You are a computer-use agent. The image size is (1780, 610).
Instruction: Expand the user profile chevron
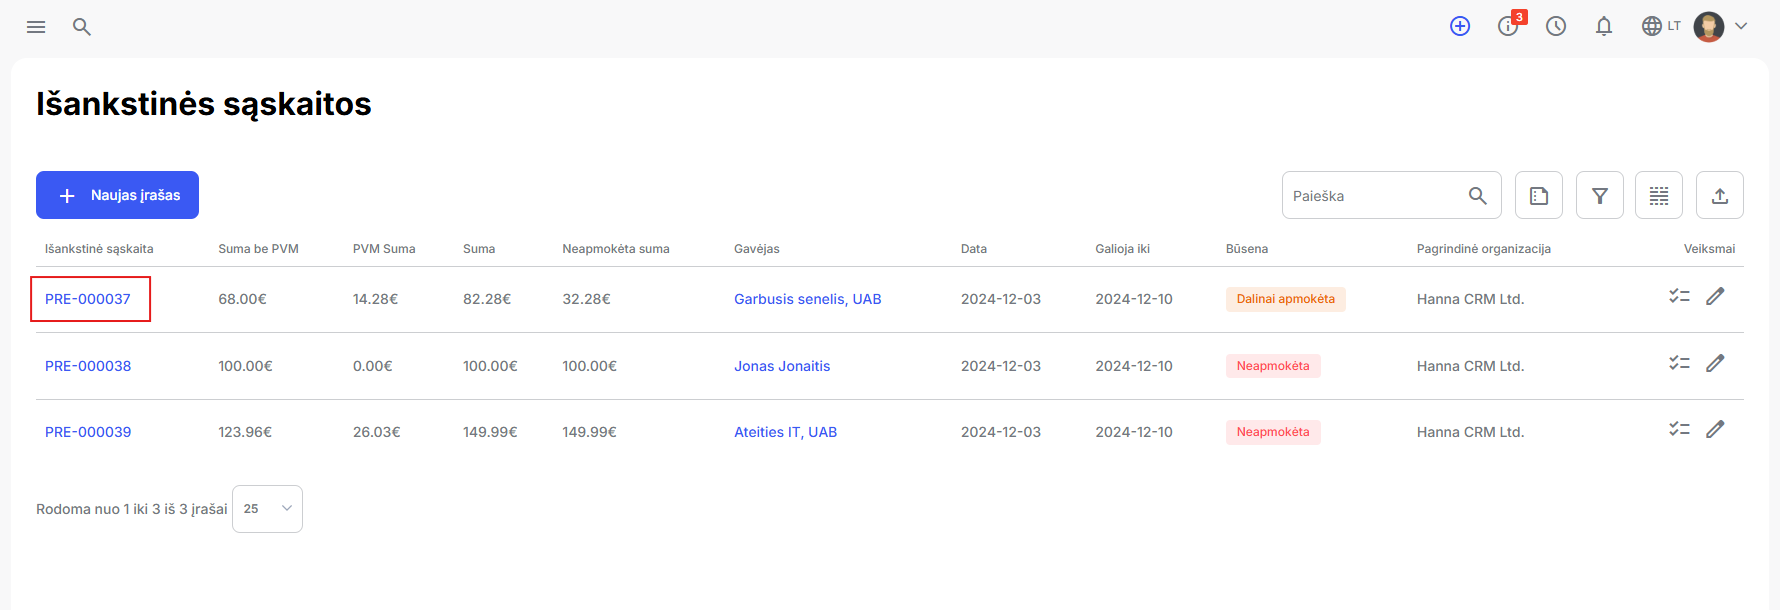(x=1741, y=26)
